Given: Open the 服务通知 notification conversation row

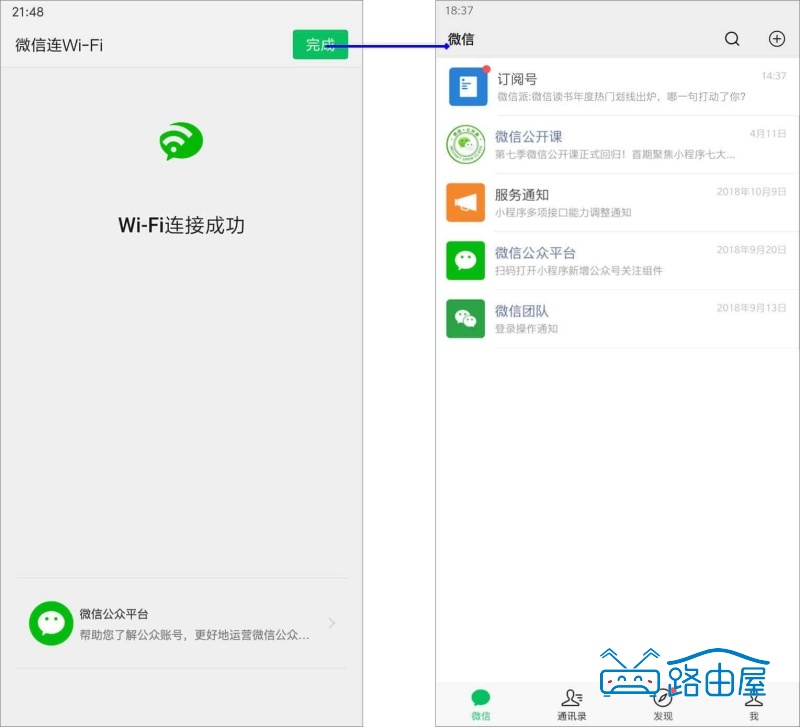Looking at the screenshot, I should click(620, 203).
